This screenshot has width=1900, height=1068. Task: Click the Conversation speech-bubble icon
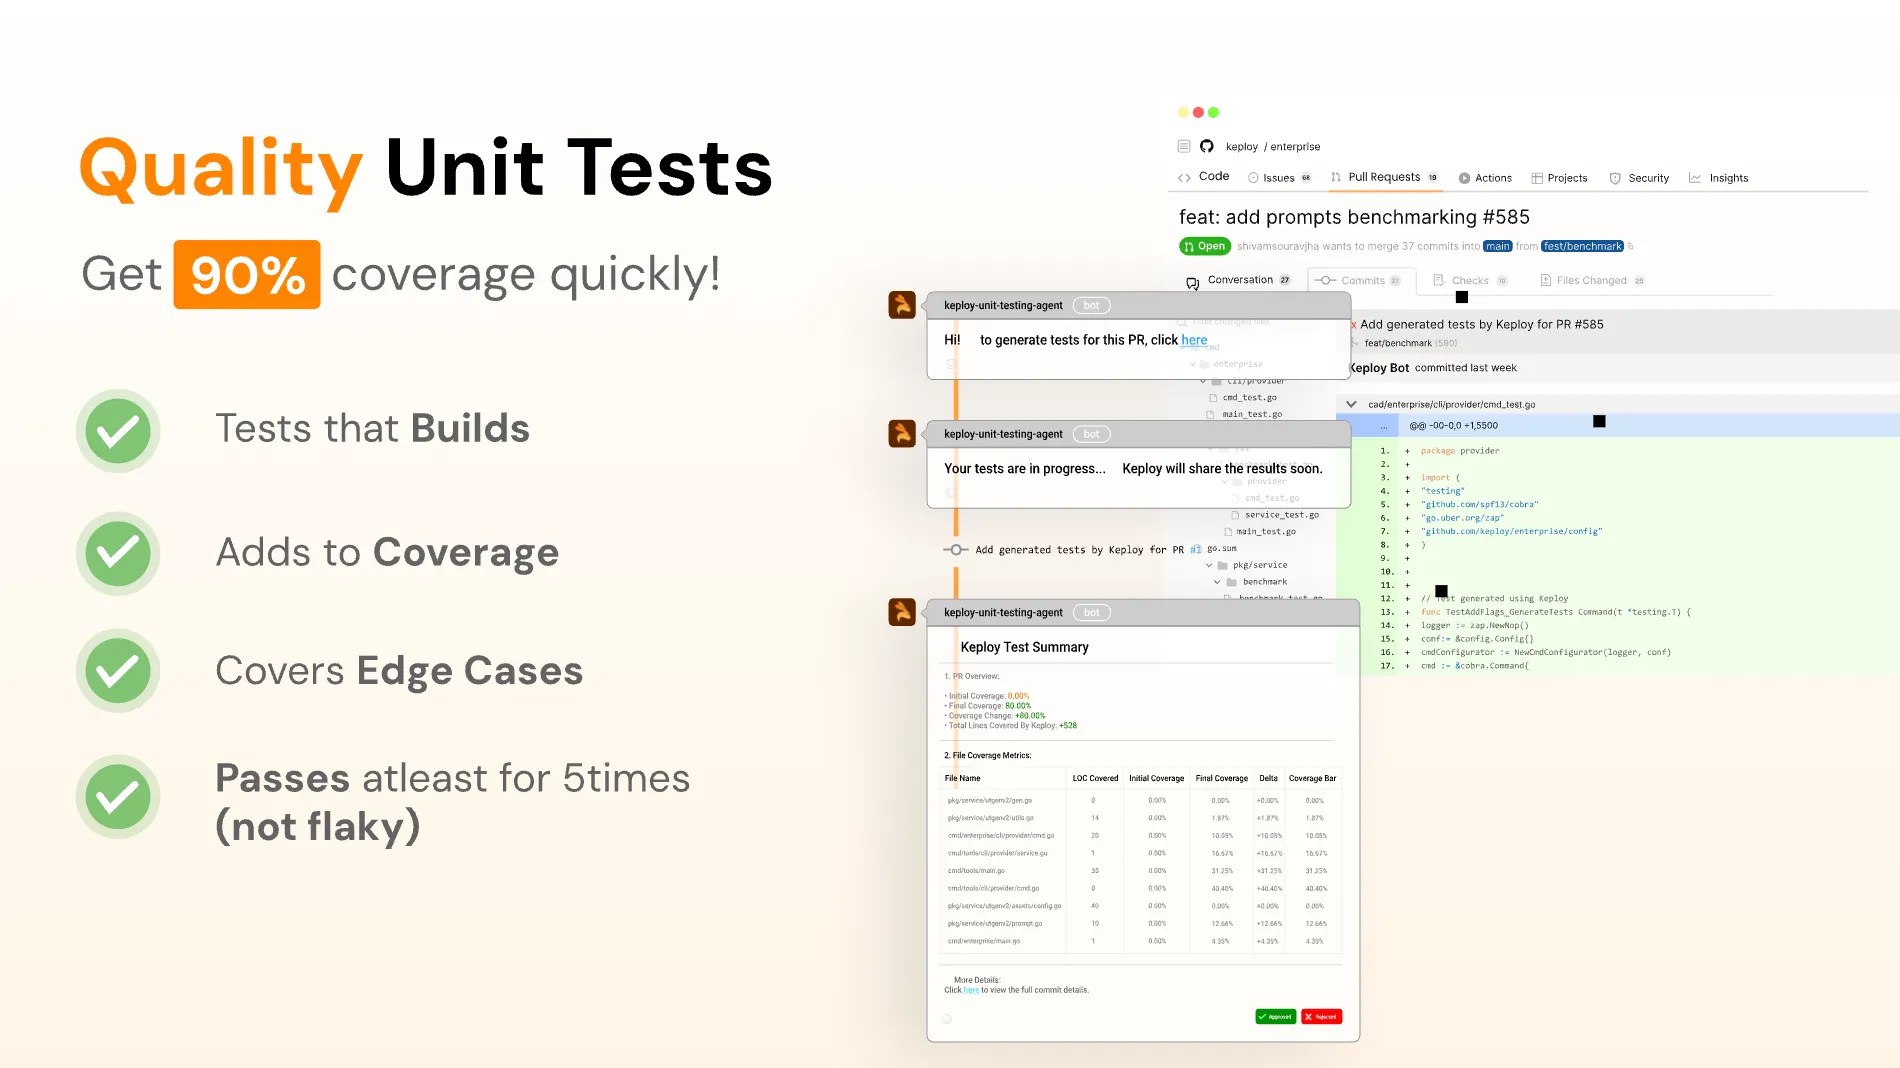pos(1192,283)
